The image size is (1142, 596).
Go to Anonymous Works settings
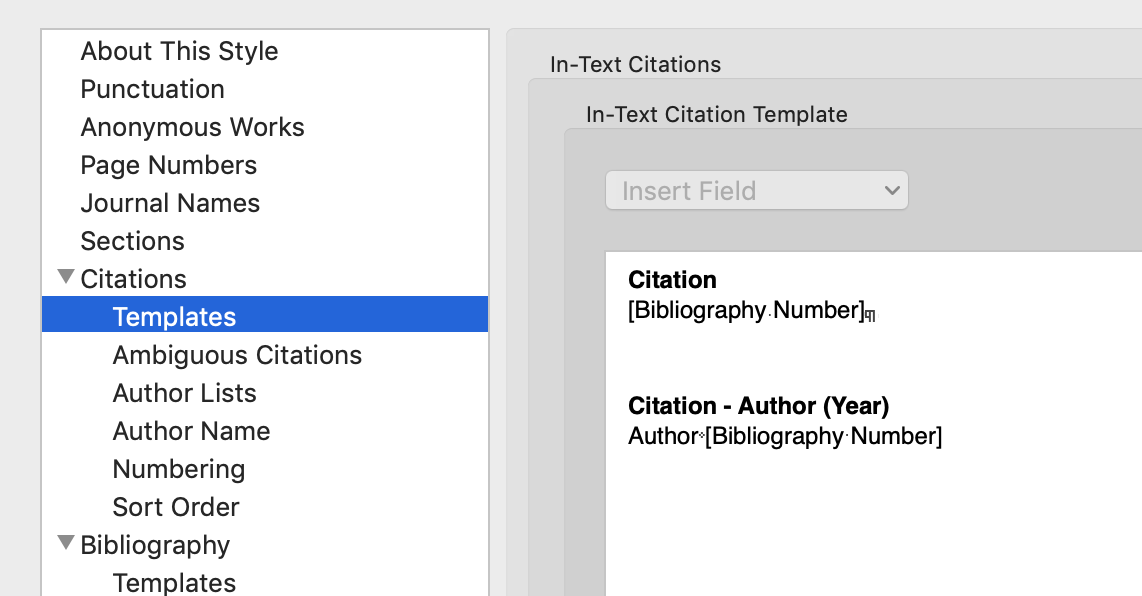[x=192, y=127]
